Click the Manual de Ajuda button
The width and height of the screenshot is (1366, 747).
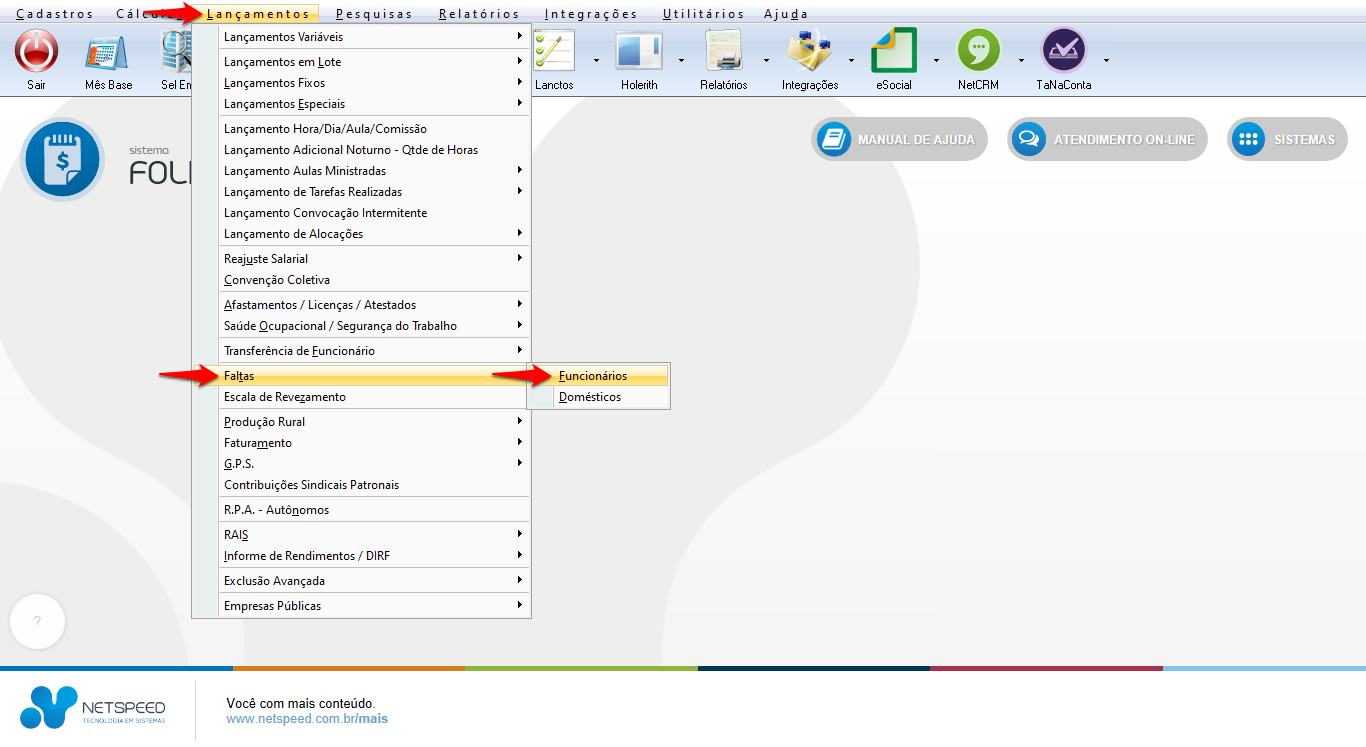point(899,140)
